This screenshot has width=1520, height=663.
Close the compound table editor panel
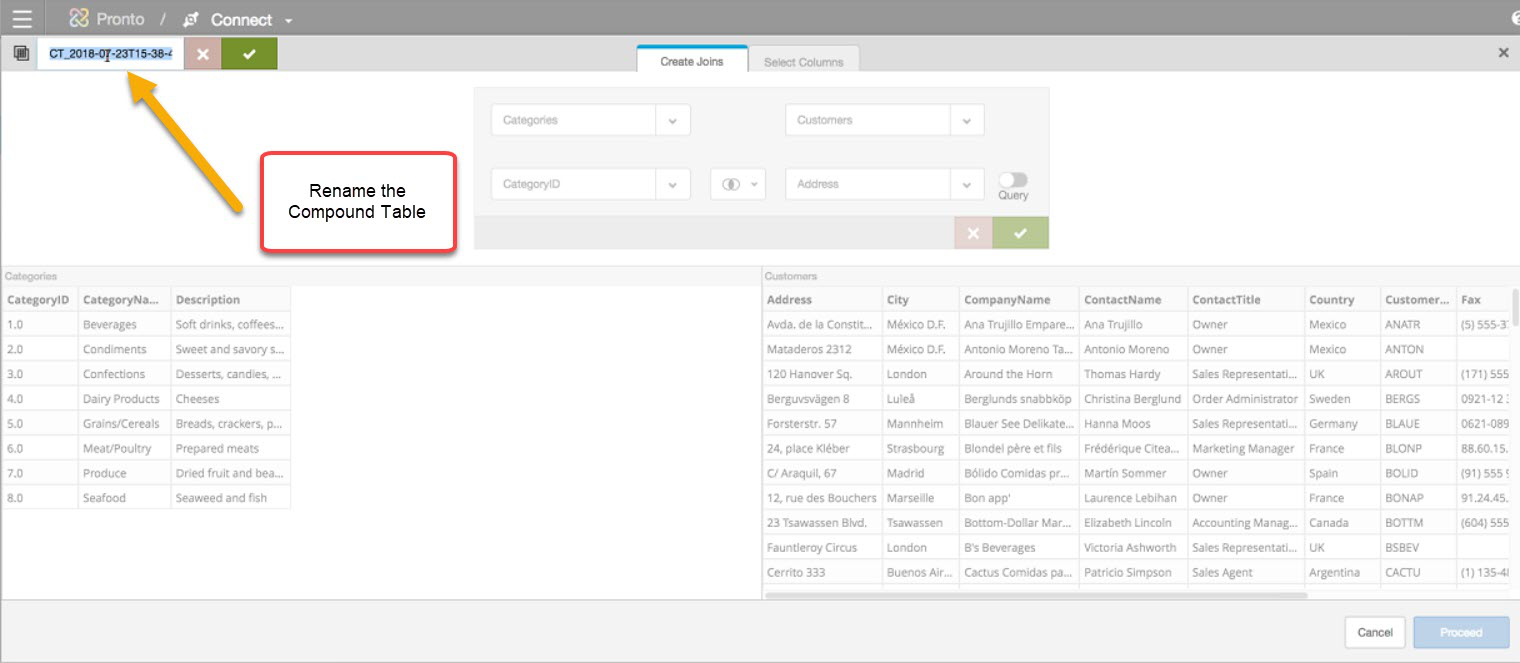1502,53
